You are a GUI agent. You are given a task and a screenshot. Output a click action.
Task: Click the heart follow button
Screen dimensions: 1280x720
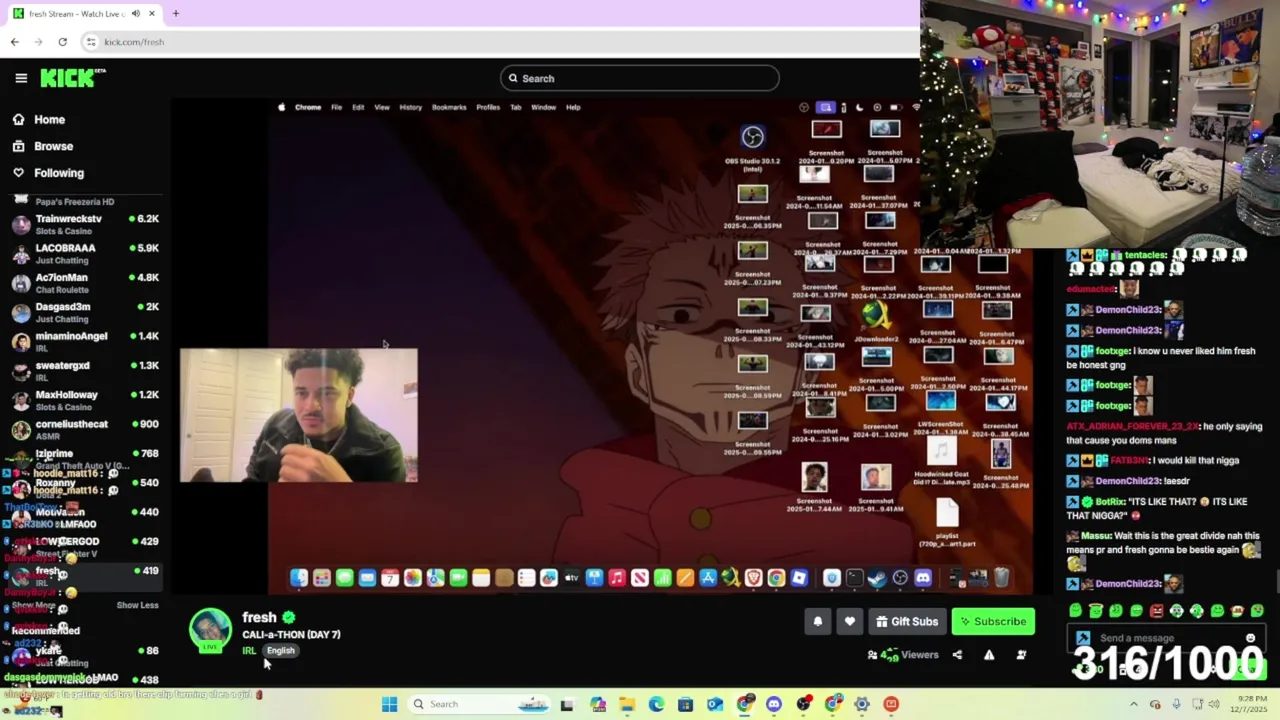pos(849,621)
